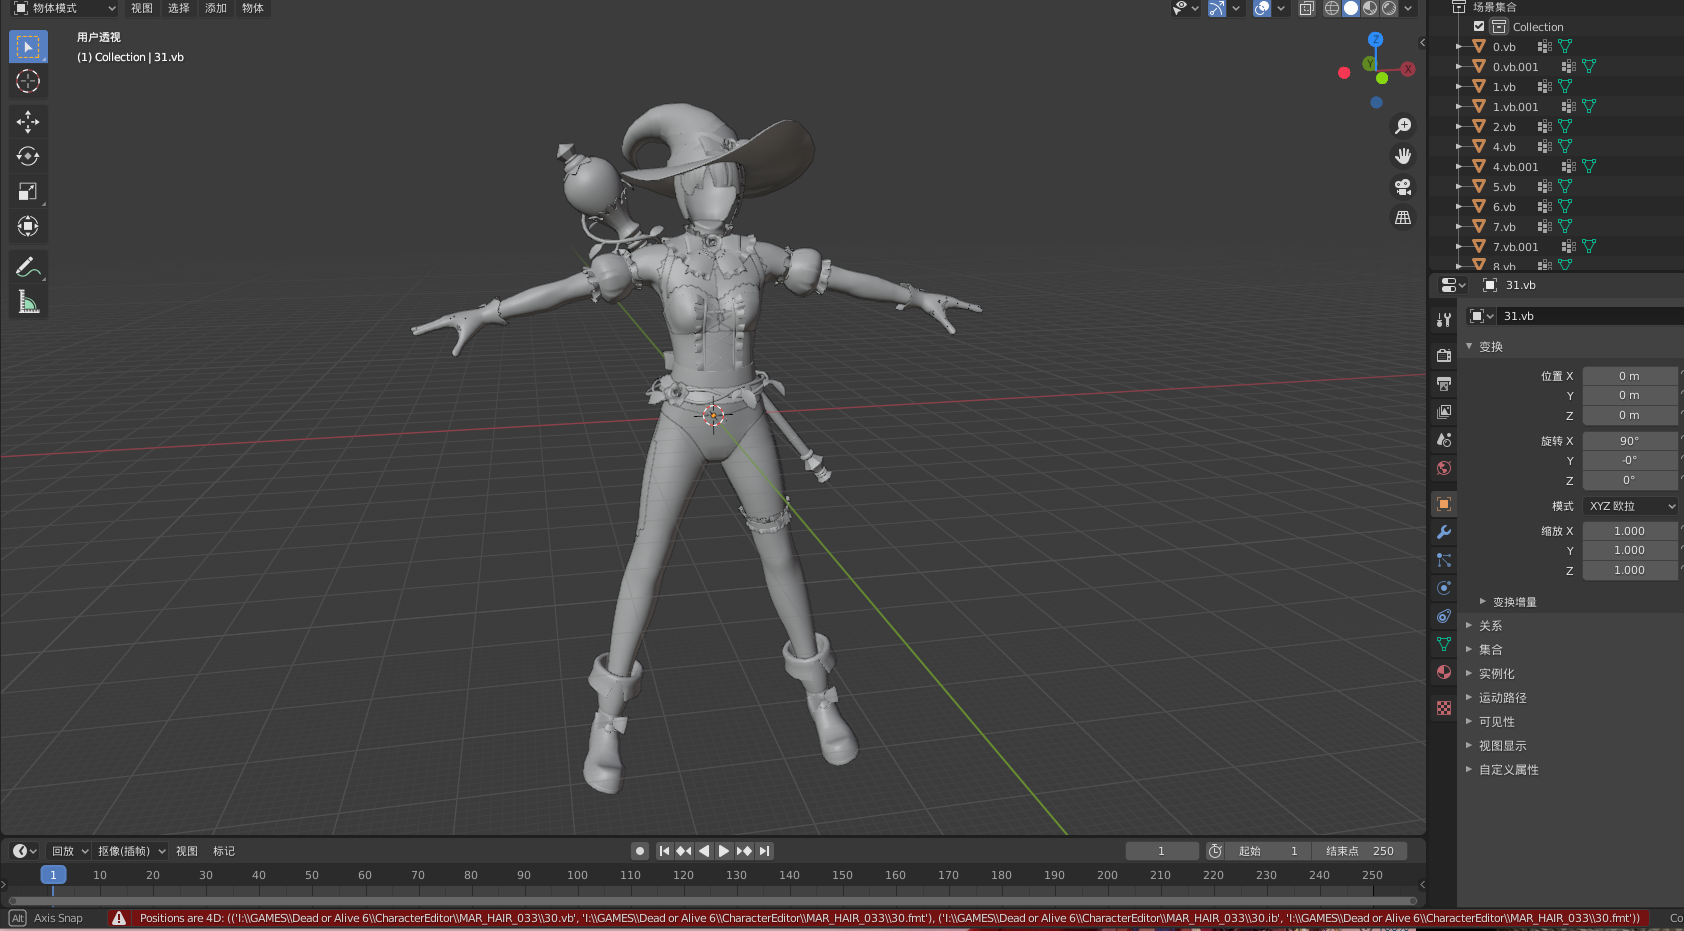Pick the Measure ruler tool
1684x931 pixels.
click(x=28, y=302)
